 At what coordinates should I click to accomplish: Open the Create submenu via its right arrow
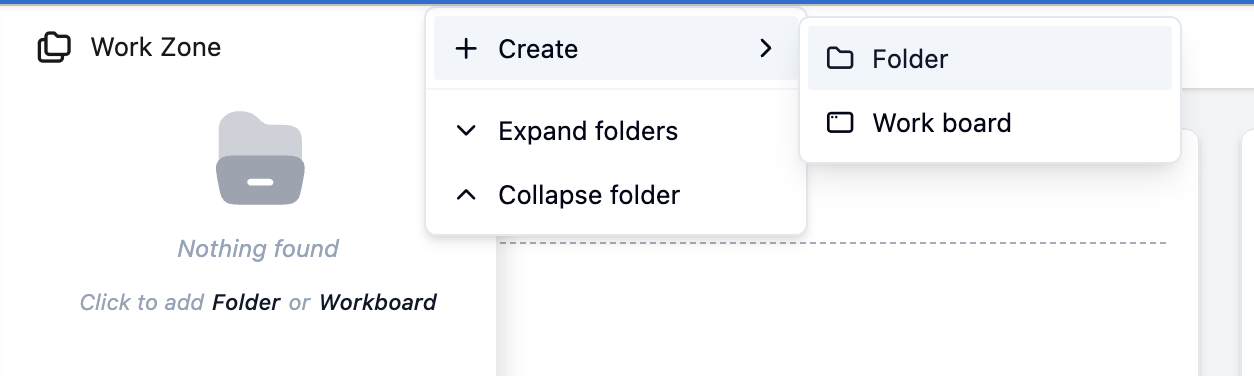click(x=766, y=48)
